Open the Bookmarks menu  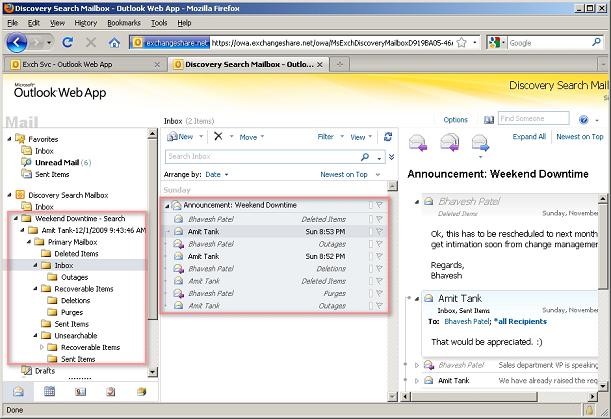tap(124, 22)
